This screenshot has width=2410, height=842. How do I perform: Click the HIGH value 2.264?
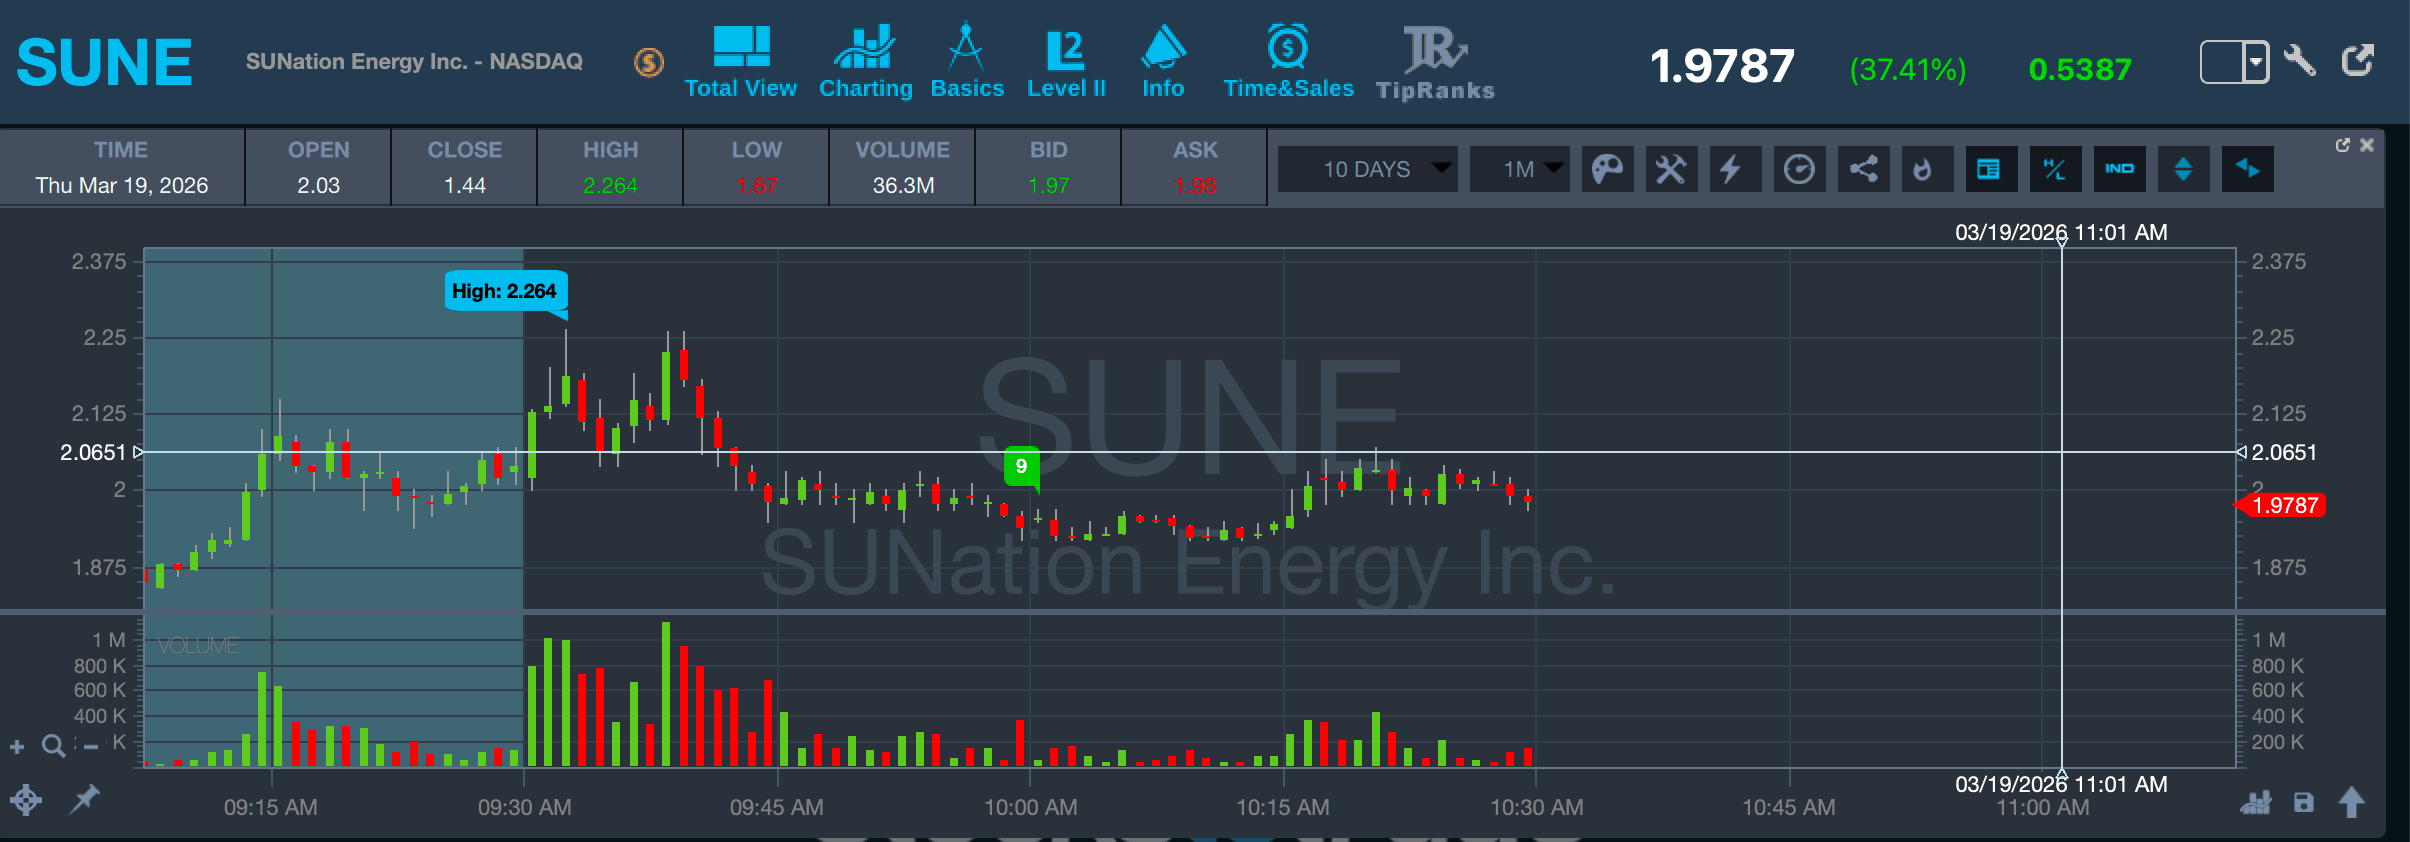[610, 186]
